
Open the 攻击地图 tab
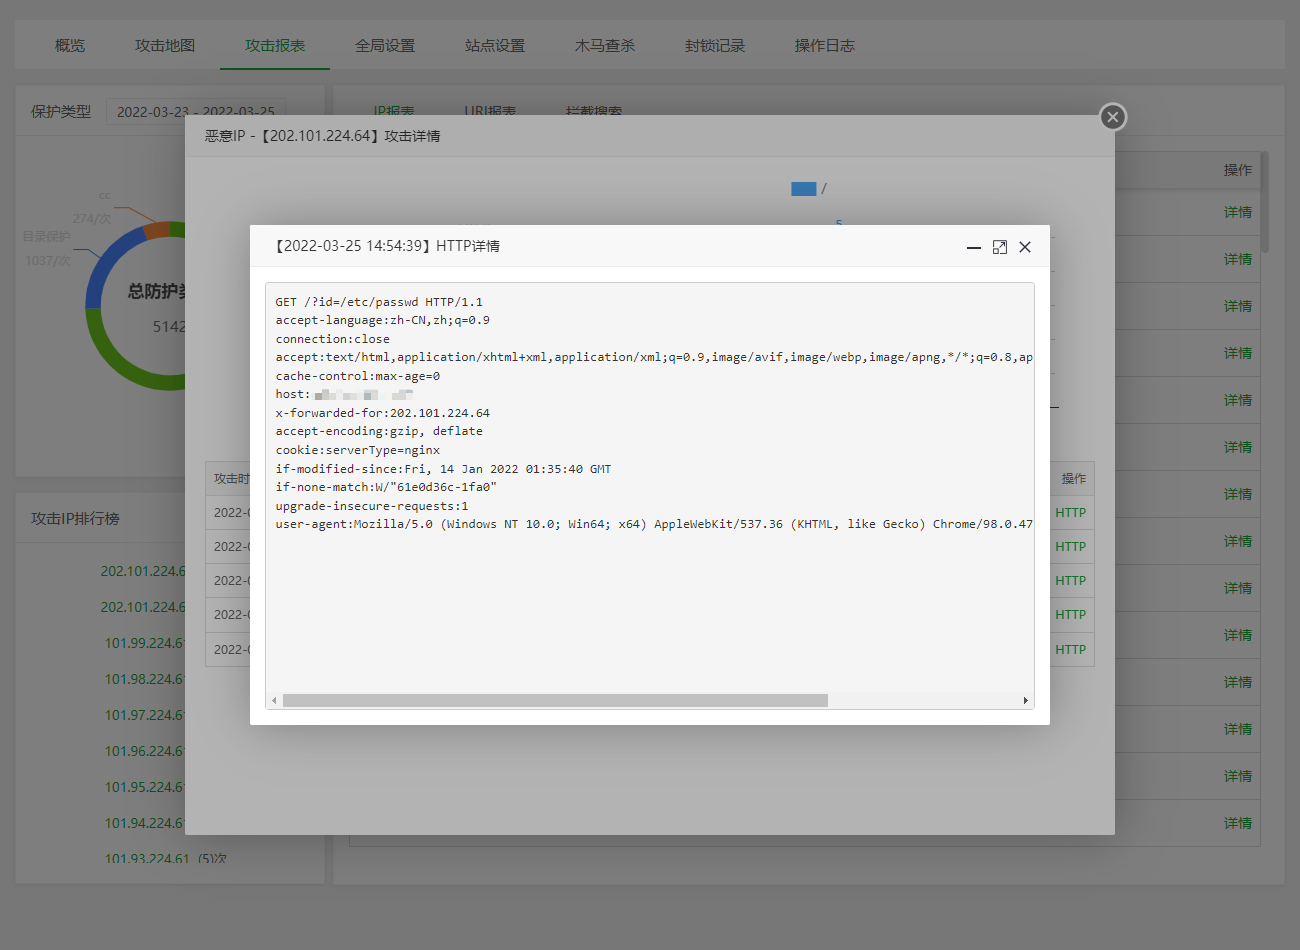click(x=165, y=46)
